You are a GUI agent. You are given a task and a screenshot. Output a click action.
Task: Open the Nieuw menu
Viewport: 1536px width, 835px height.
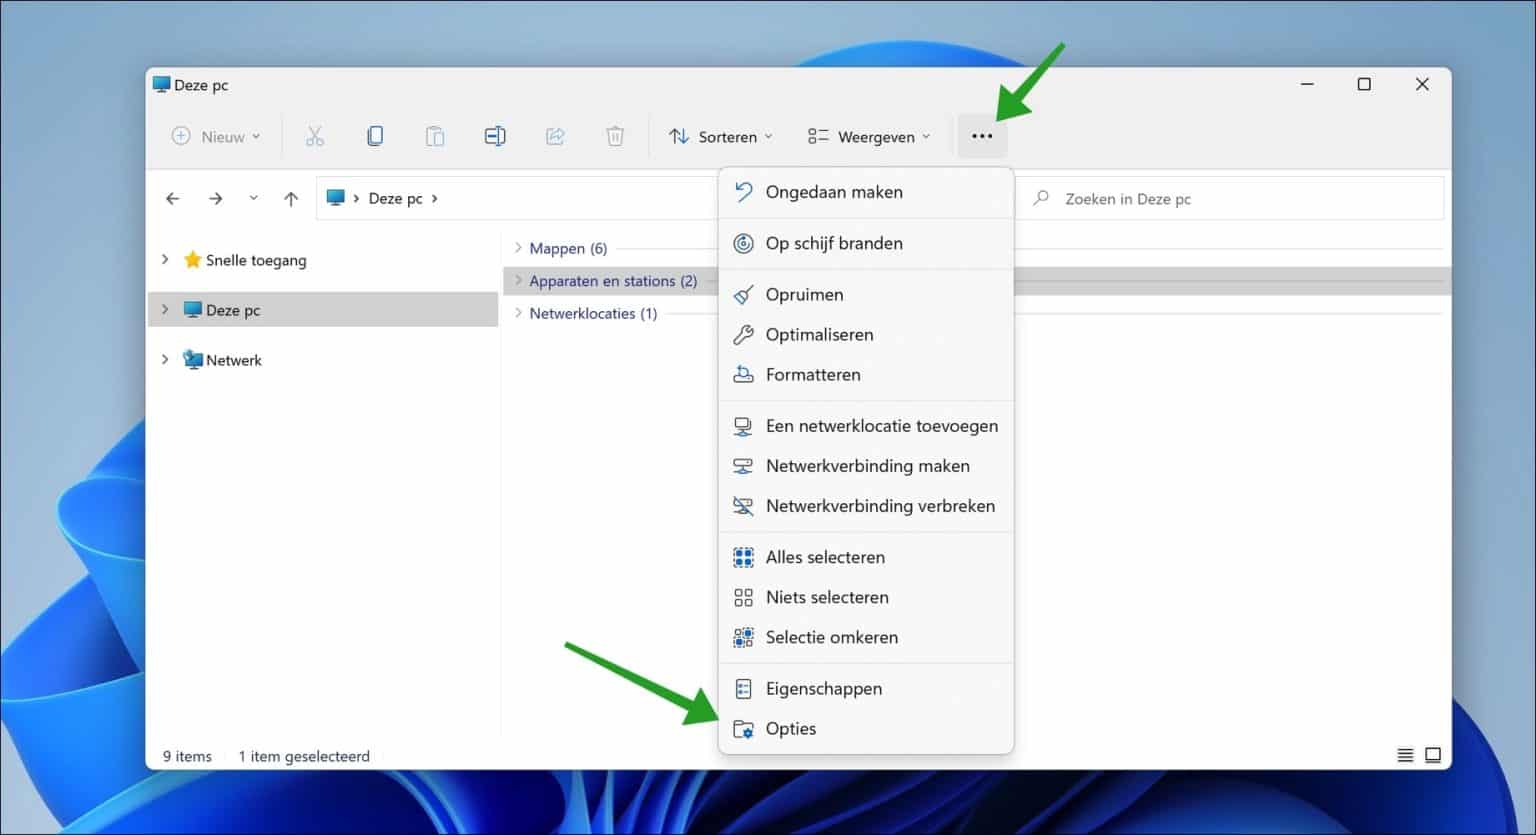point(215,136)
